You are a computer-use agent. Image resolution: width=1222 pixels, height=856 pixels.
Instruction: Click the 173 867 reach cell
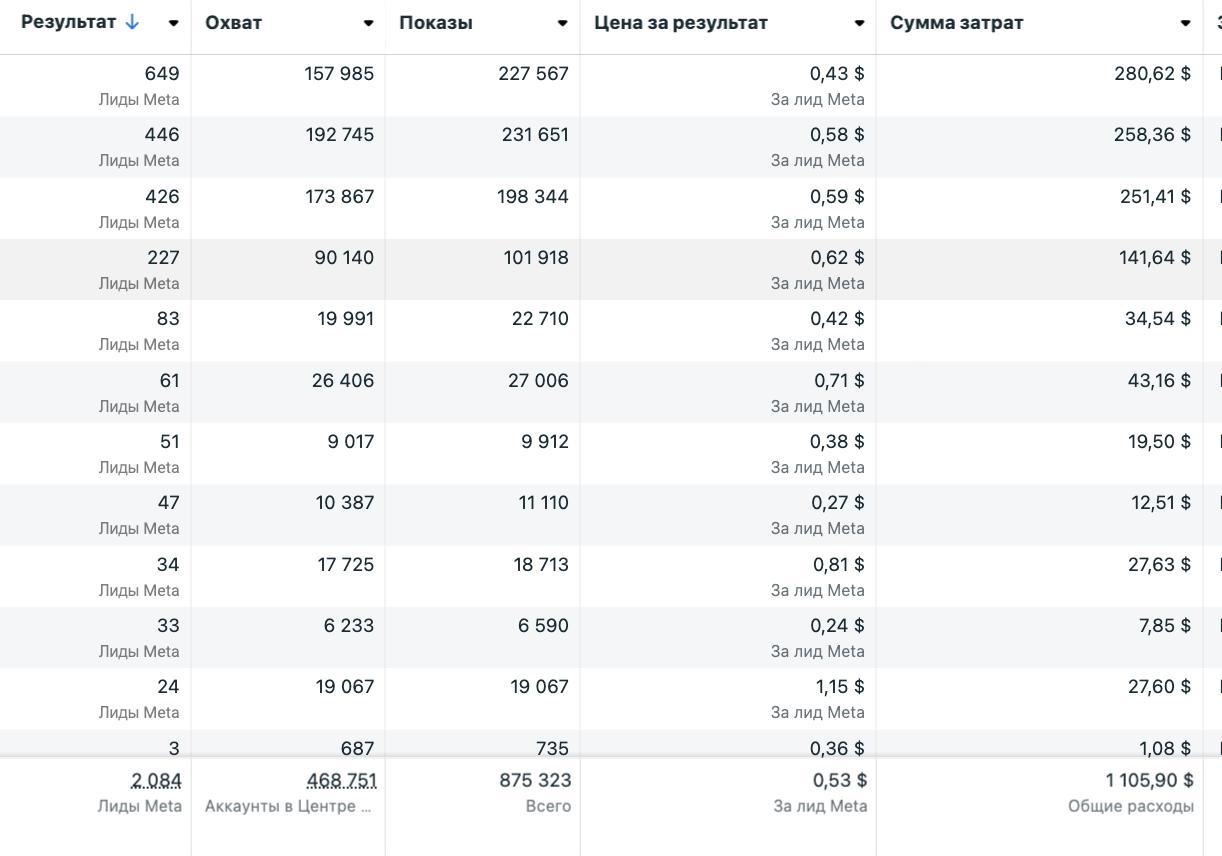[340, 196]
